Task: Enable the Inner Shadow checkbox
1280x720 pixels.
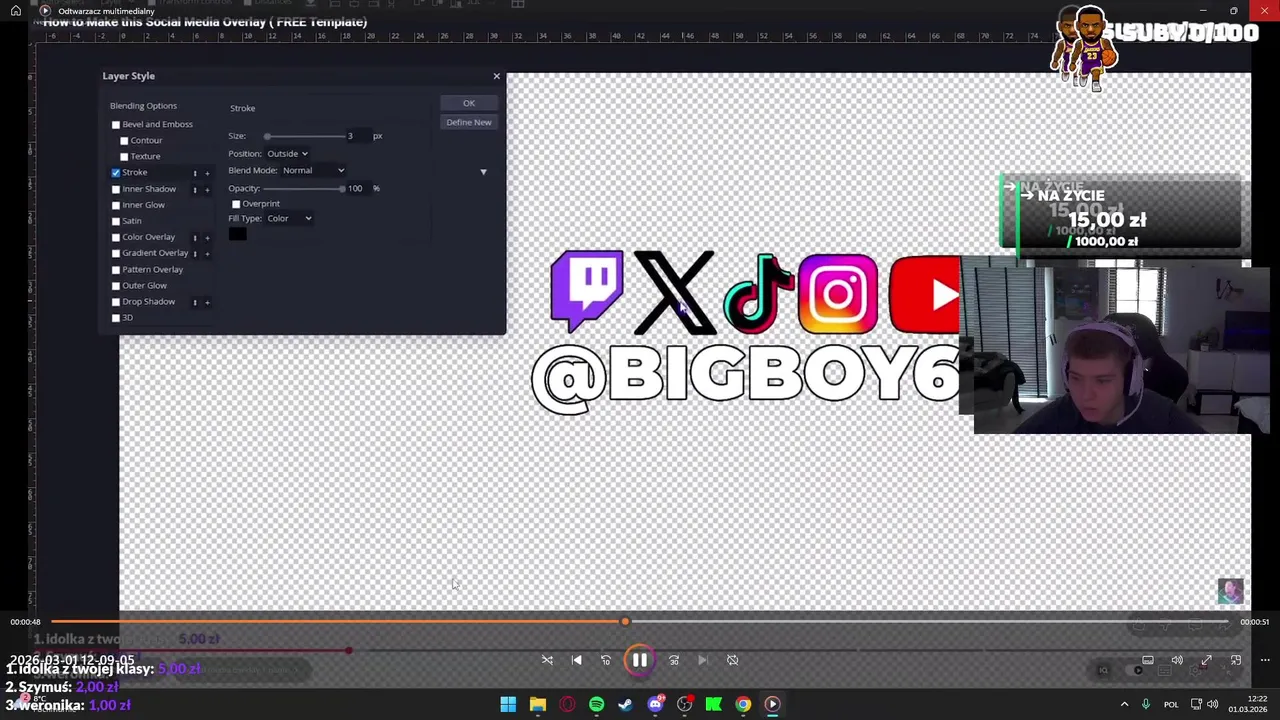Action: click(116, 189)
